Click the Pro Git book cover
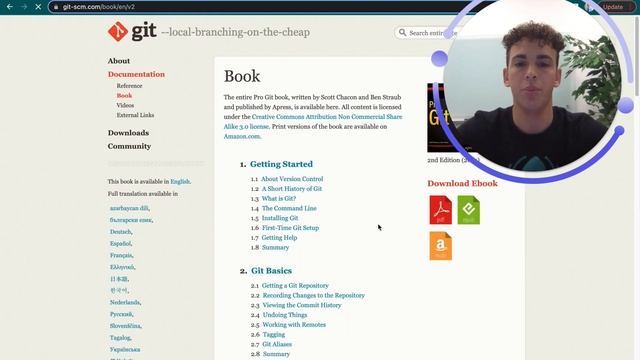 pyautogui.click(x=438, y=118)
